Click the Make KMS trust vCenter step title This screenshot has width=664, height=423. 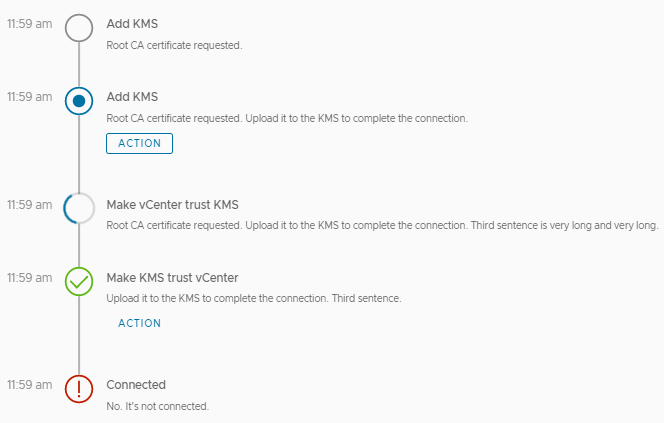coord(172,277)
